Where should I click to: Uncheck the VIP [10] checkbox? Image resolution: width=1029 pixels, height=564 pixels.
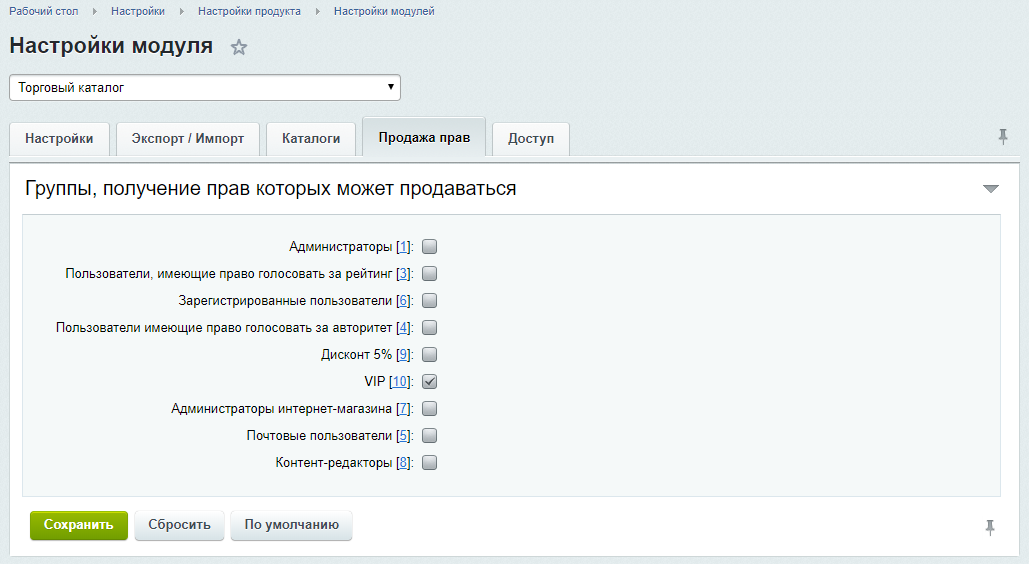click(429, 381)
